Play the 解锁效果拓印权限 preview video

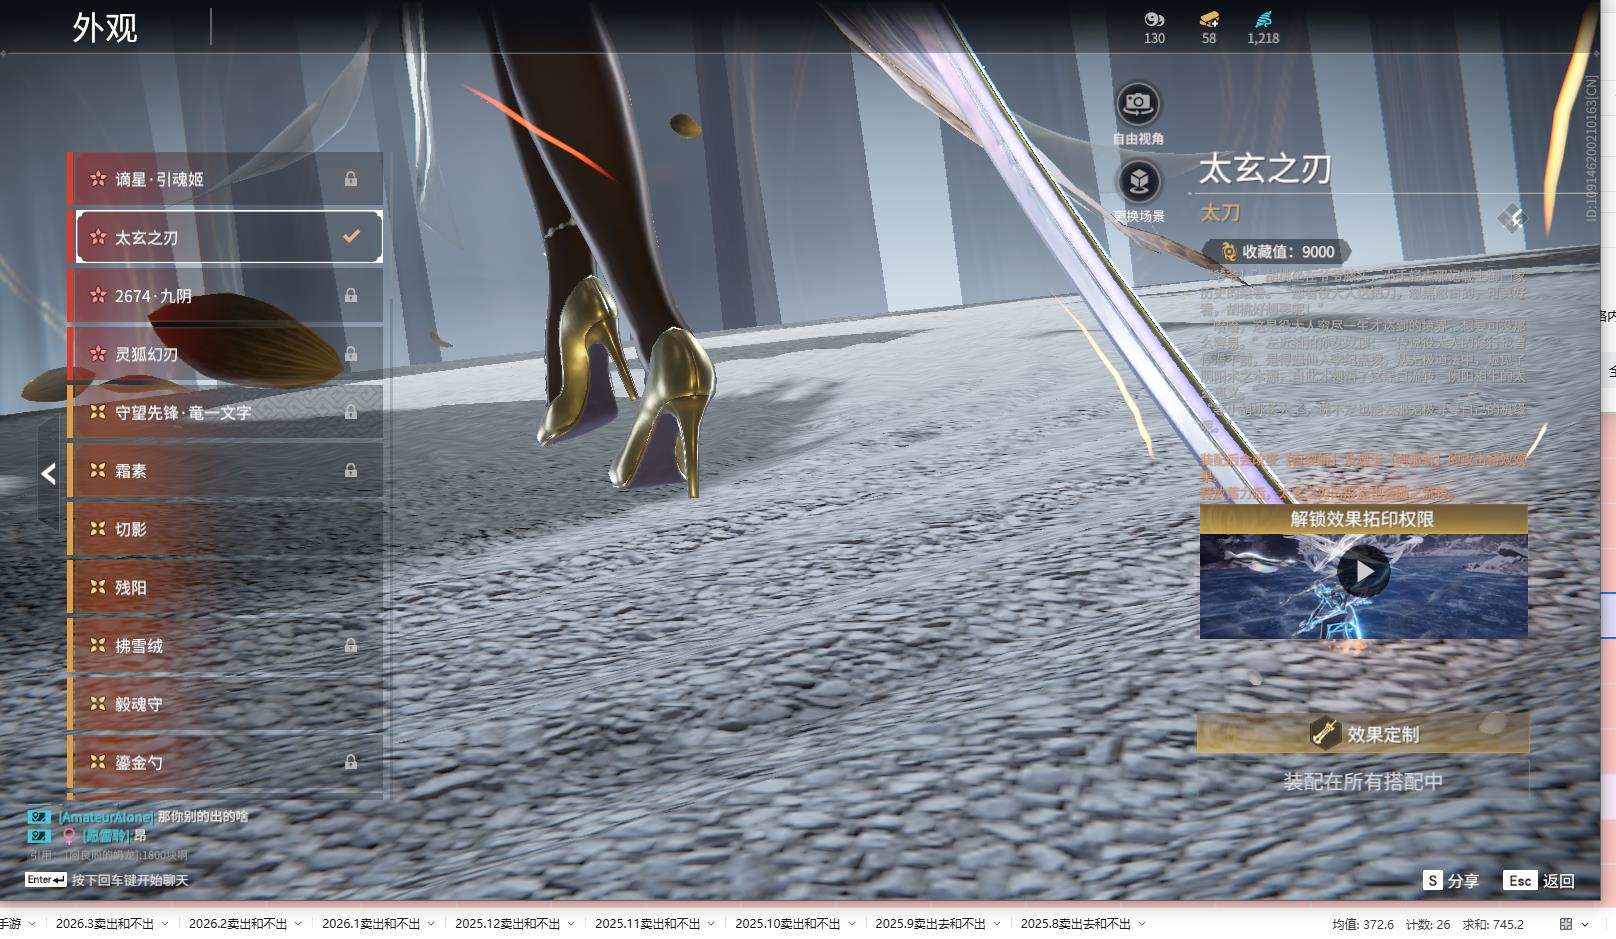(1363, 572)
